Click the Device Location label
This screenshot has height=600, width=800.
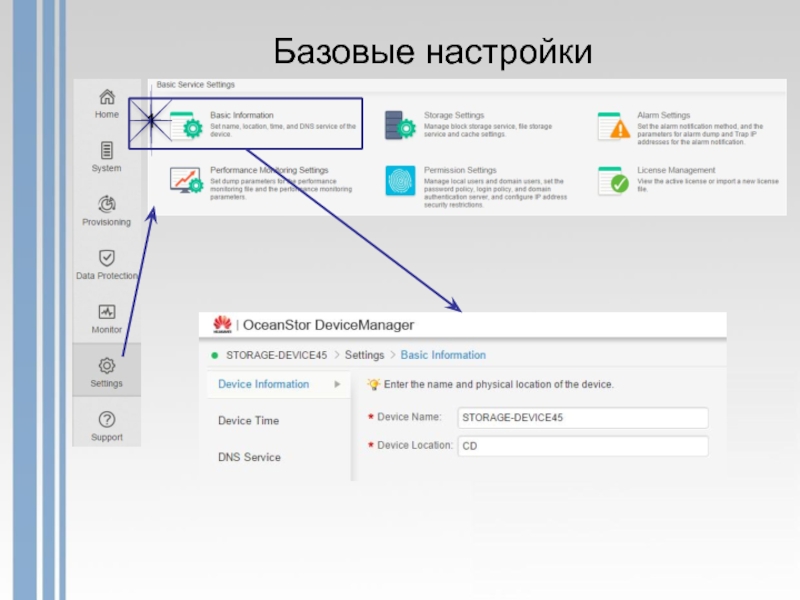coord(415,445)
